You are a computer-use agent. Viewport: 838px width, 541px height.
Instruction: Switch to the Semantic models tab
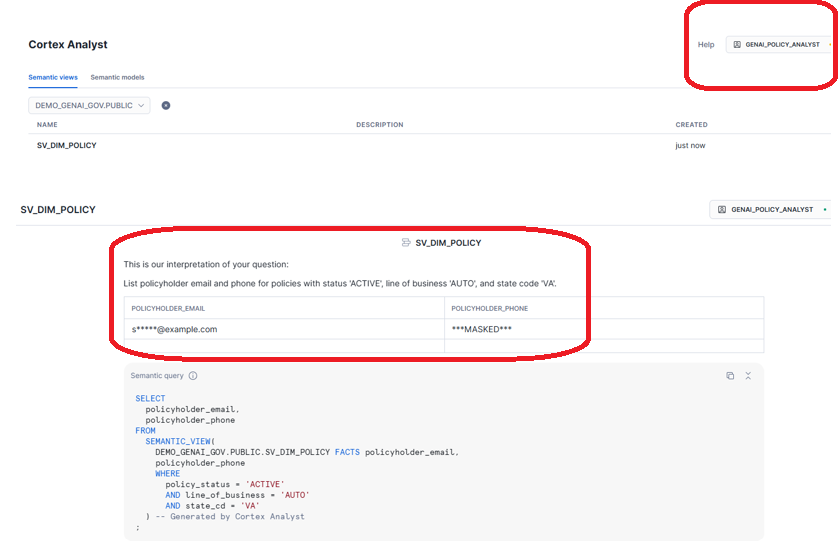117,77
